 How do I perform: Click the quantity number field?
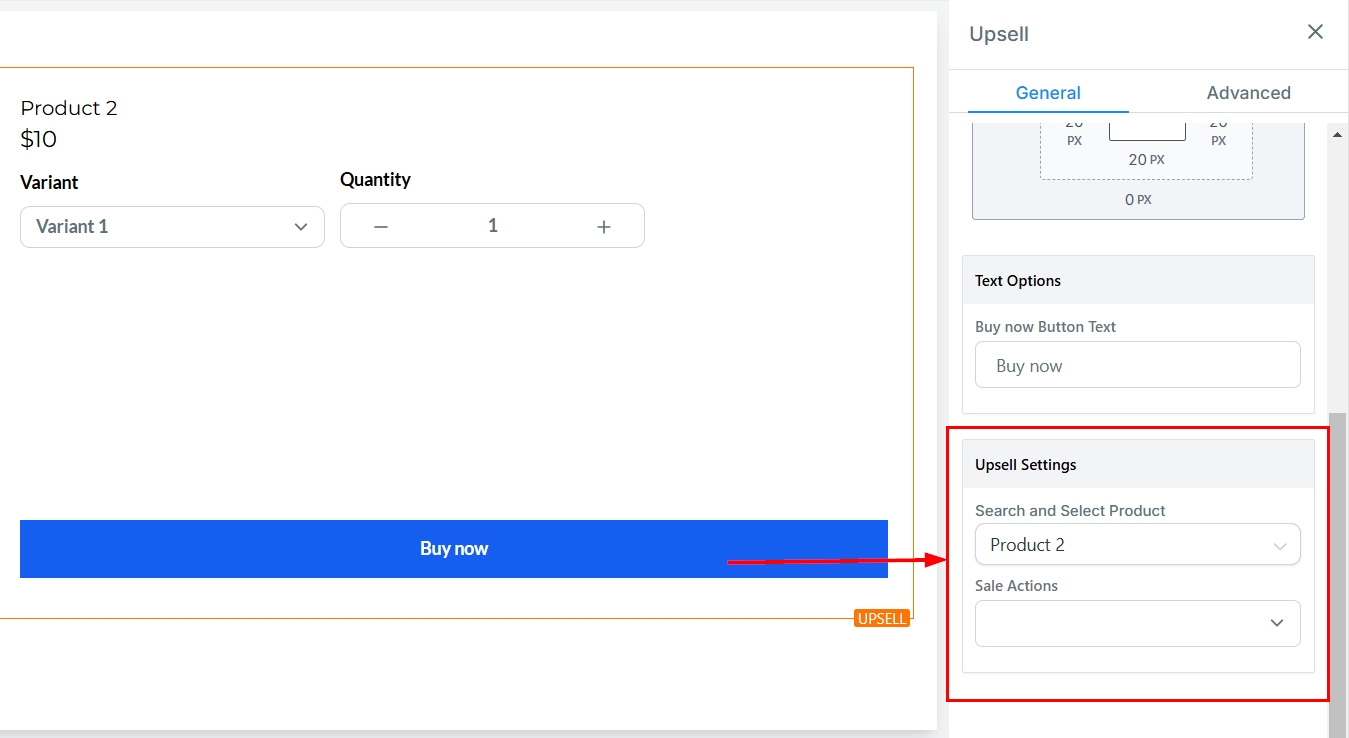point(492,226)
